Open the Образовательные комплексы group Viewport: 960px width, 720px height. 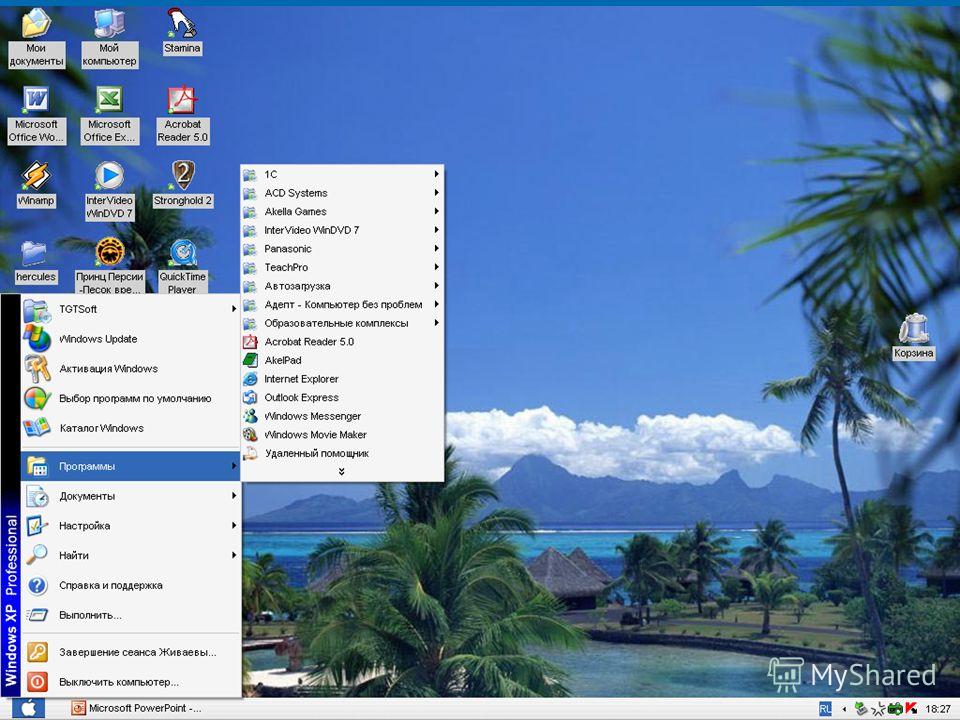[342, 323]
